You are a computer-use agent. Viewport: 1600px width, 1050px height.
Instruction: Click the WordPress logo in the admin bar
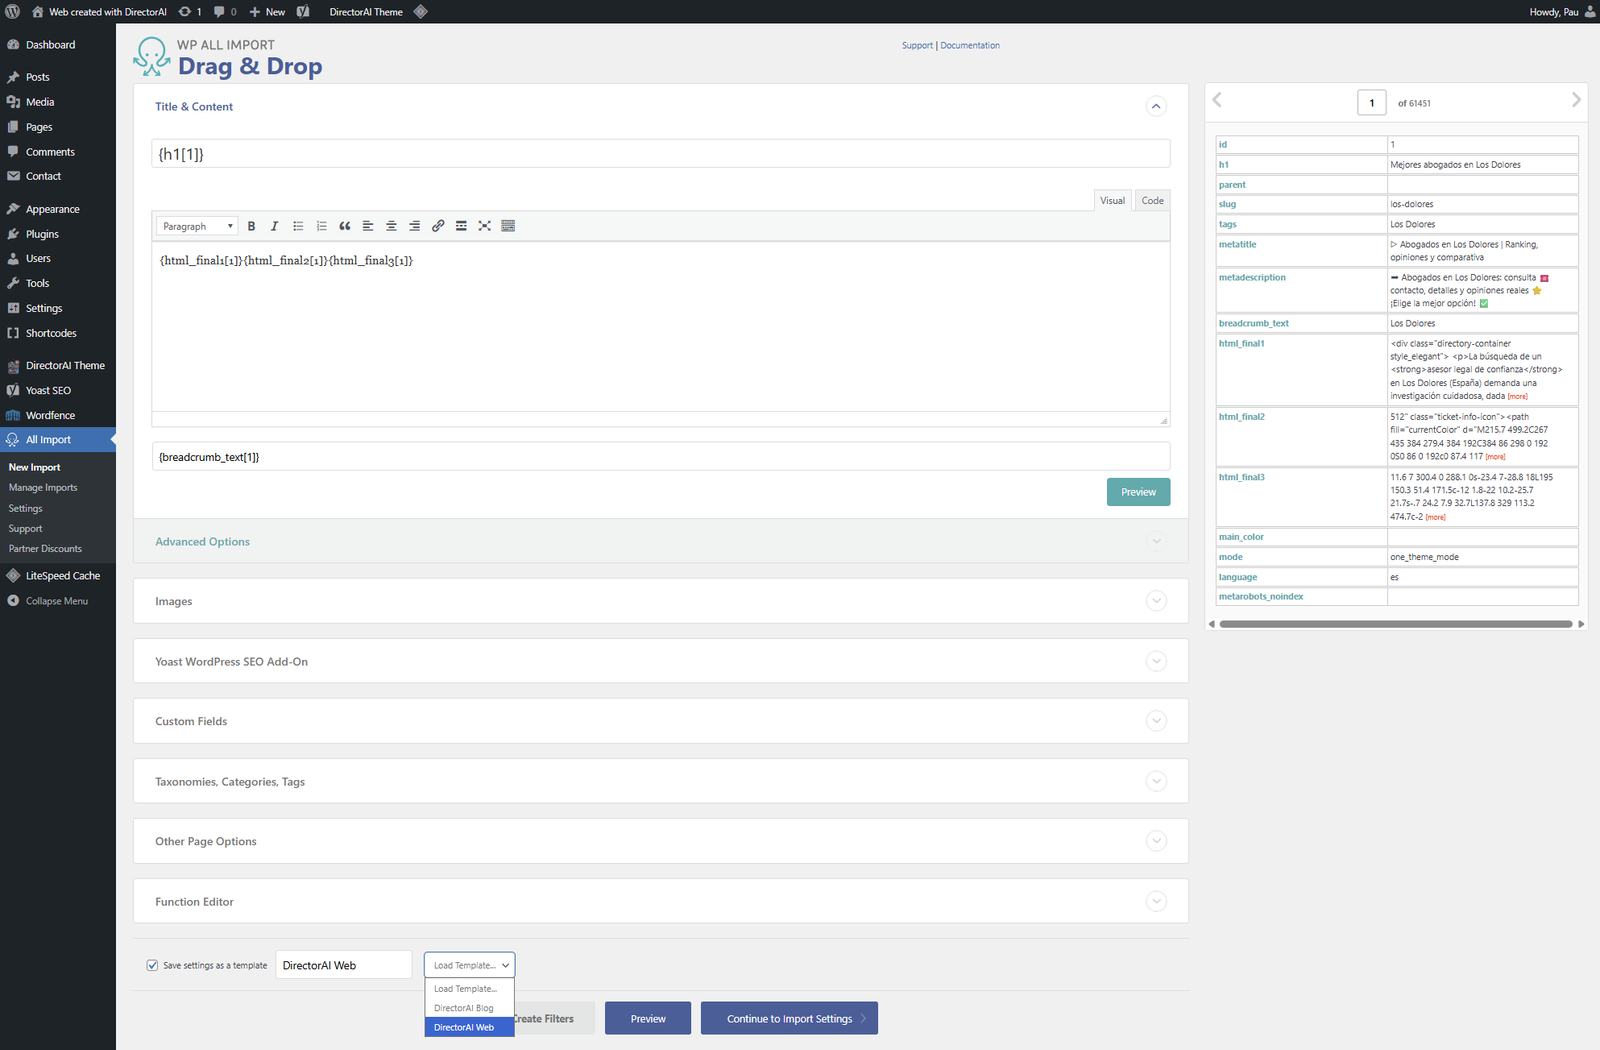coord(14,11)
